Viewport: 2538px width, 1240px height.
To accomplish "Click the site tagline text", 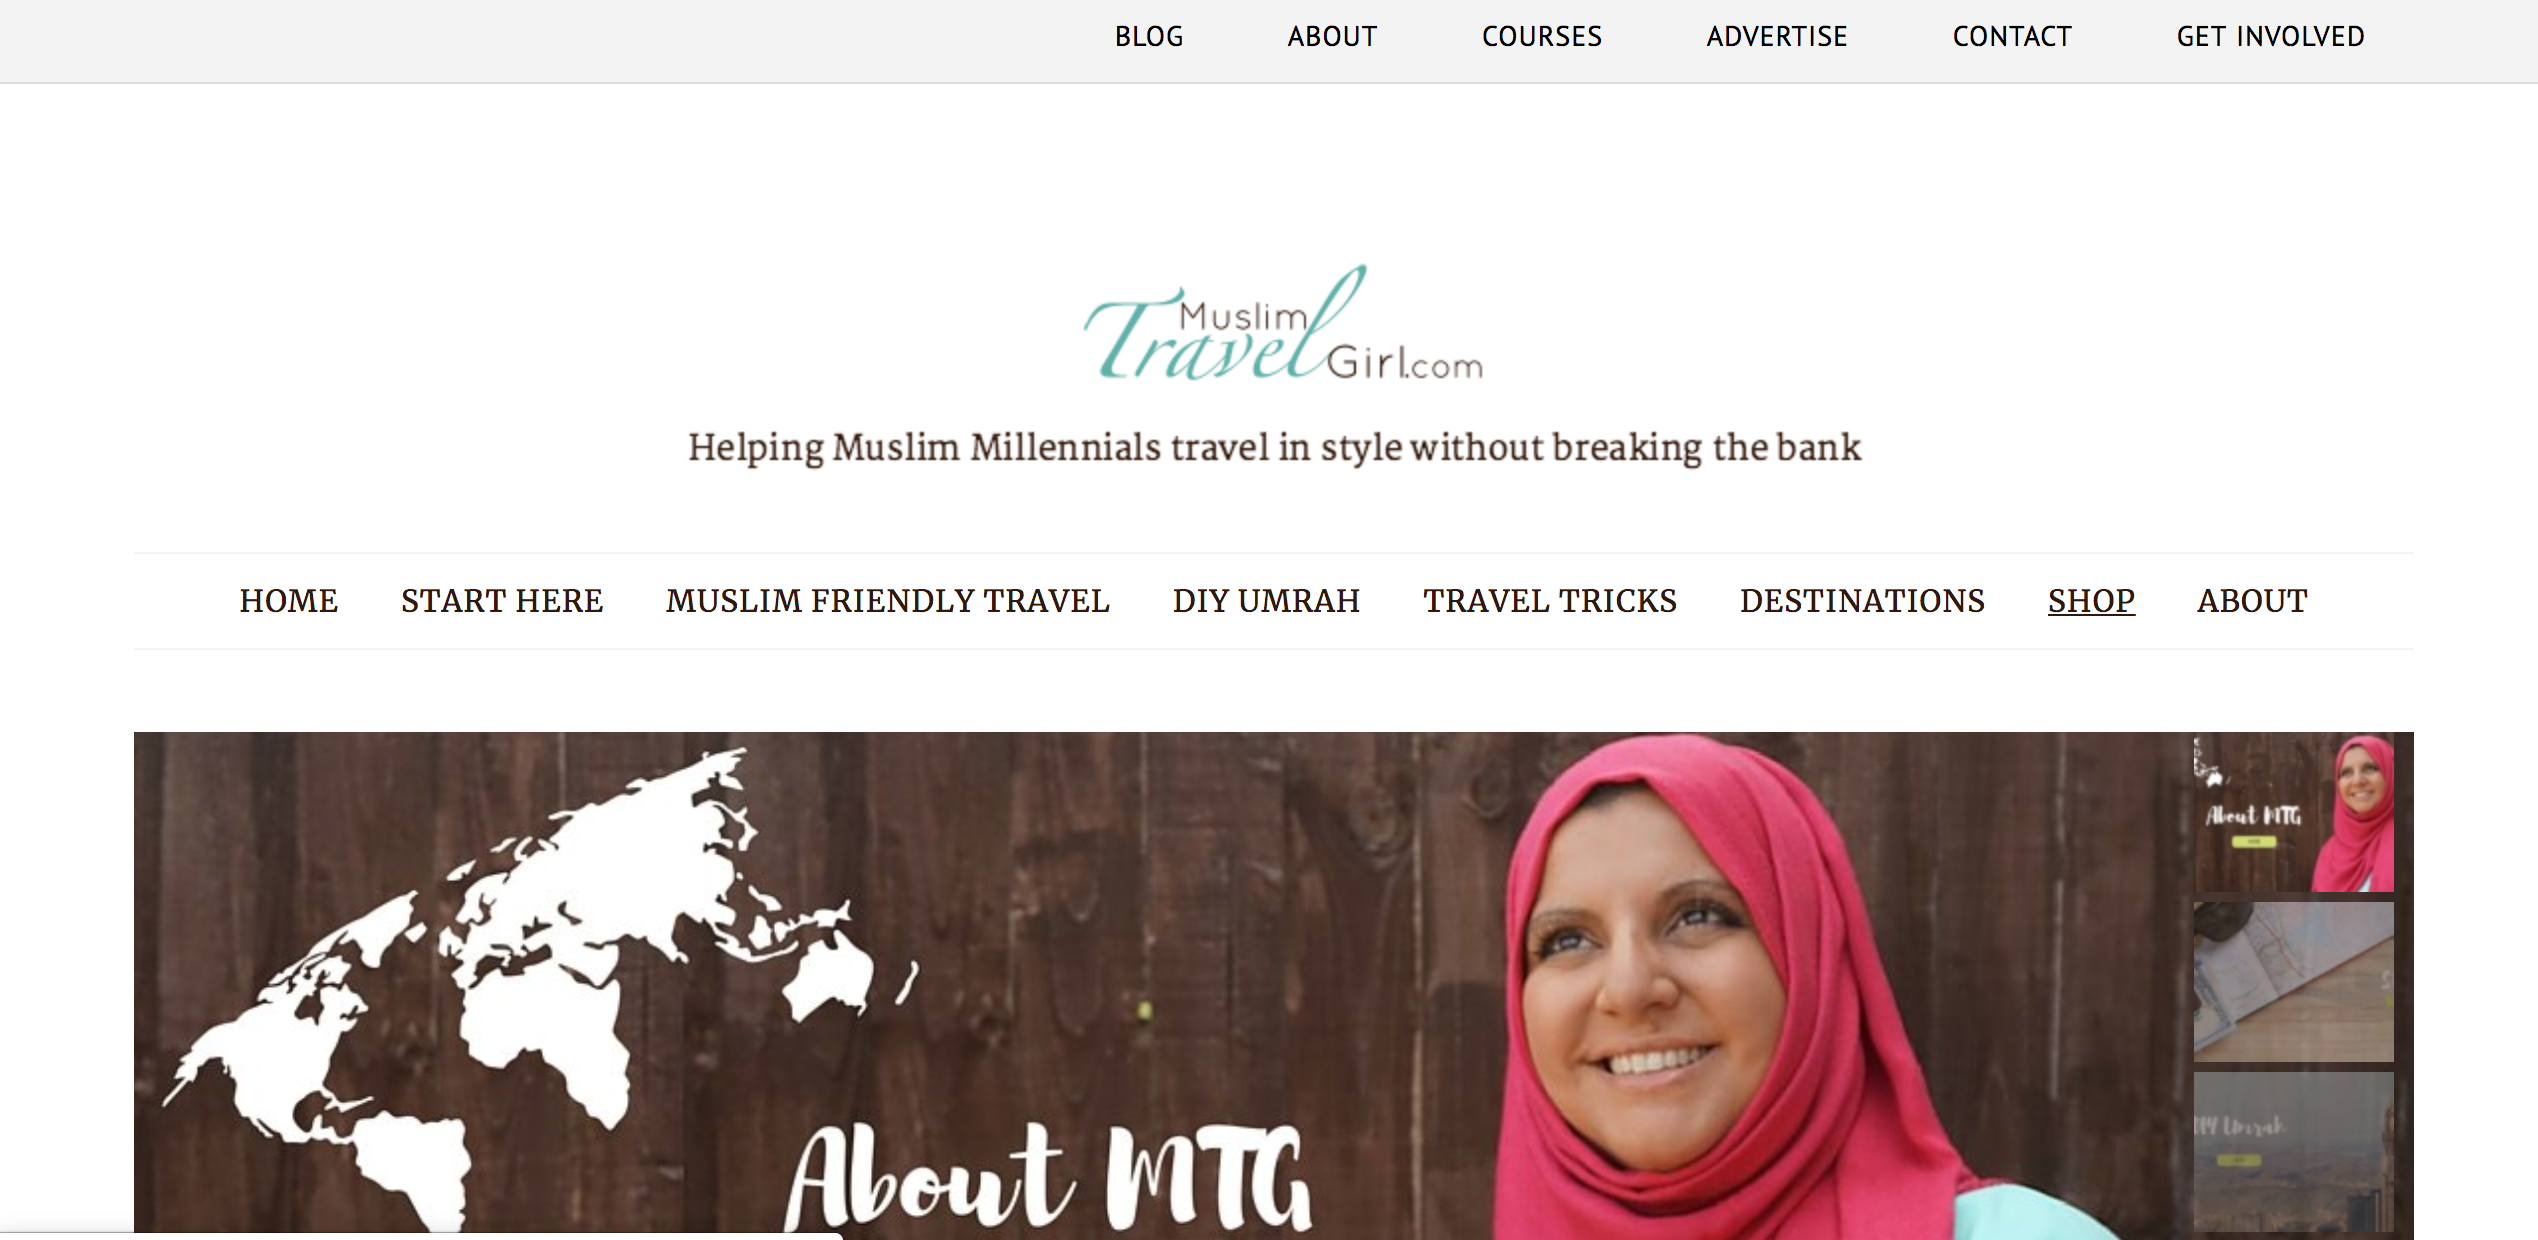I will click(x=1274, y=448).
